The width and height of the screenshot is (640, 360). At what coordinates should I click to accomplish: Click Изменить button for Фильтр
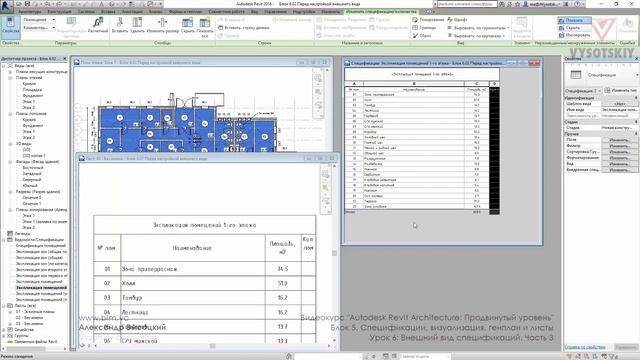pyautogui.click(x=620, y=146)
